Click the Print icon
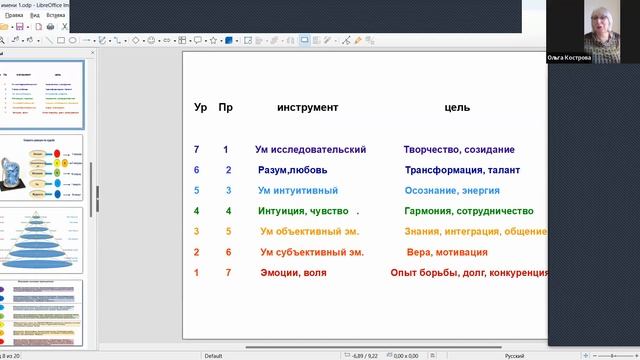Screen dimensions: 640x360 click(51, 27)
